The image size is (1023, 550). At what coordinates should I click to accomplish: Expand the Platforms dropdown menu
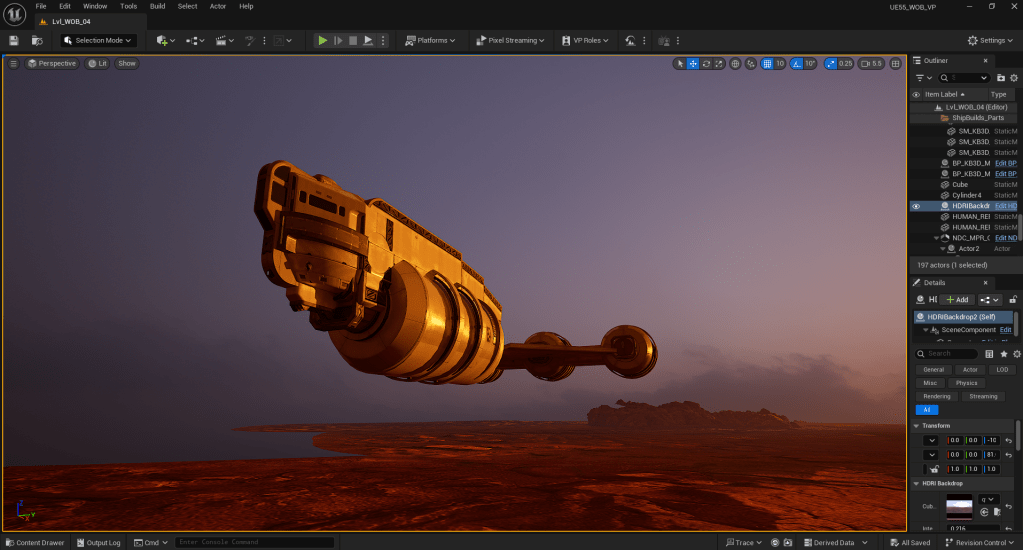(x=430, y=40)
